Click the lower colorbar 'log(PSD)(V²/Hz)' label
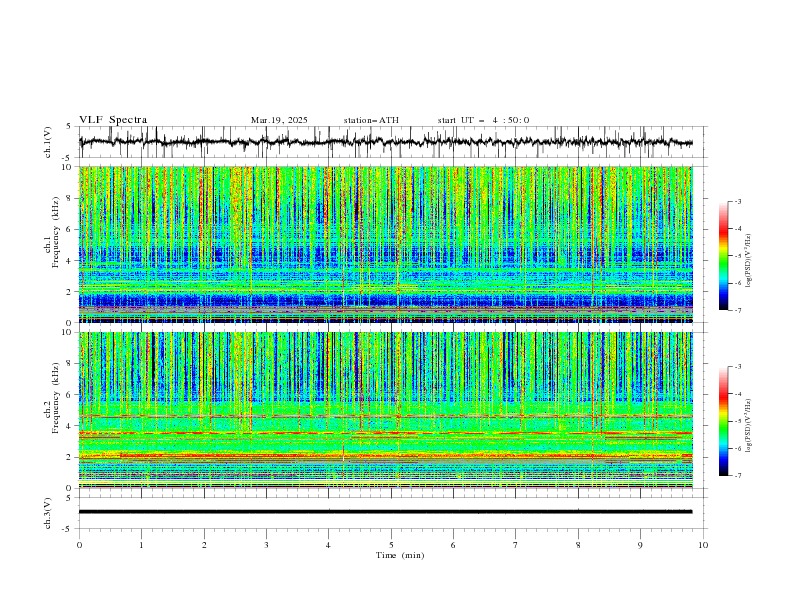 coord(749,426)
